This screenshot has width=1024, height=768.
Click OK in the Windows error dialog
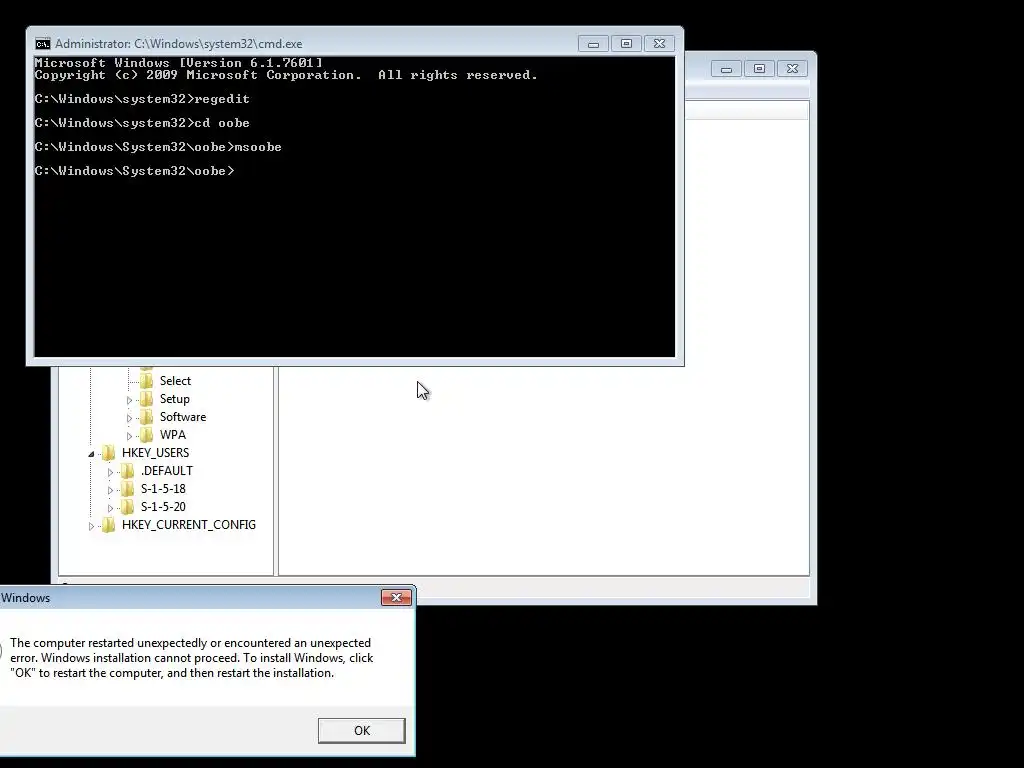[x=361, y=730]
